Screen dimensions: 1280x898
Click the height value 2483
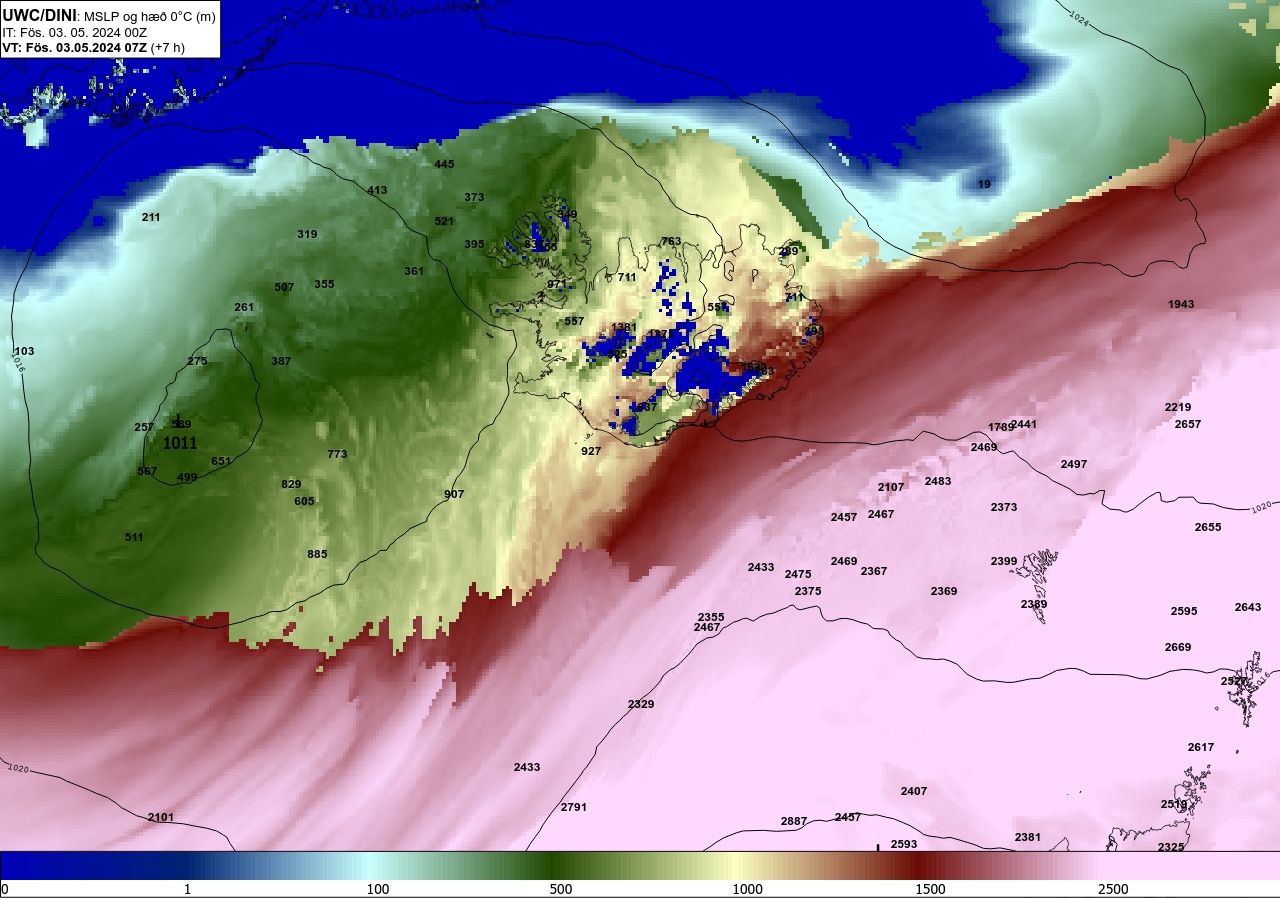click(x=938, y=481)
